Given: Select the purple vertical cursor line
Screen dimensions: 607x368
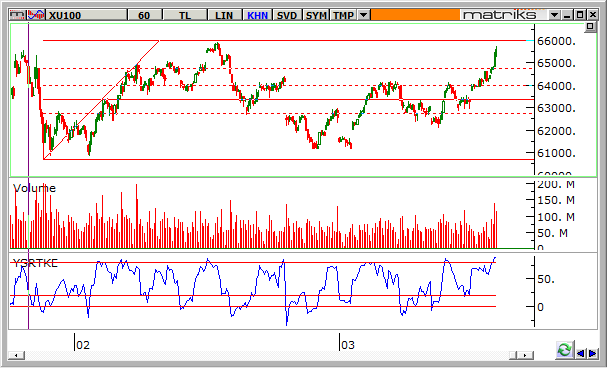Looking at the screenshot, I should point(28,176).
